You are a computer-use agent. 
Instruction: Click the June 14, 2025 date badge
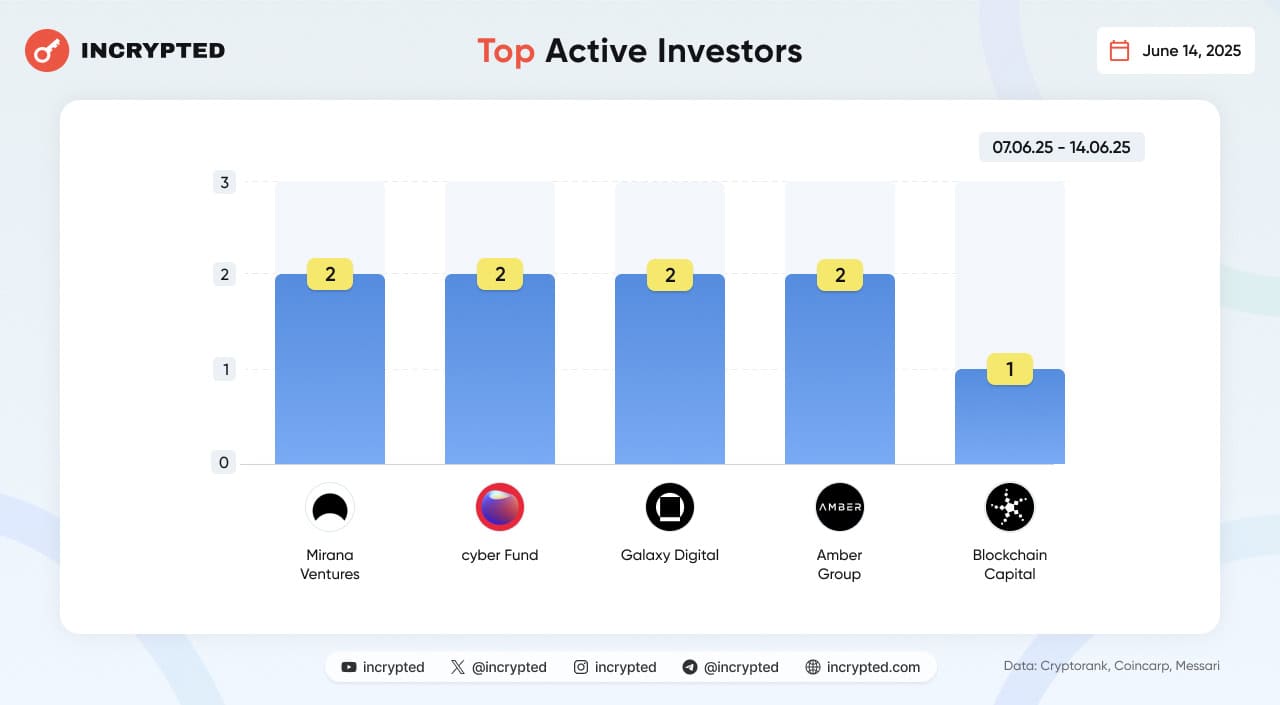[1176, 50]
